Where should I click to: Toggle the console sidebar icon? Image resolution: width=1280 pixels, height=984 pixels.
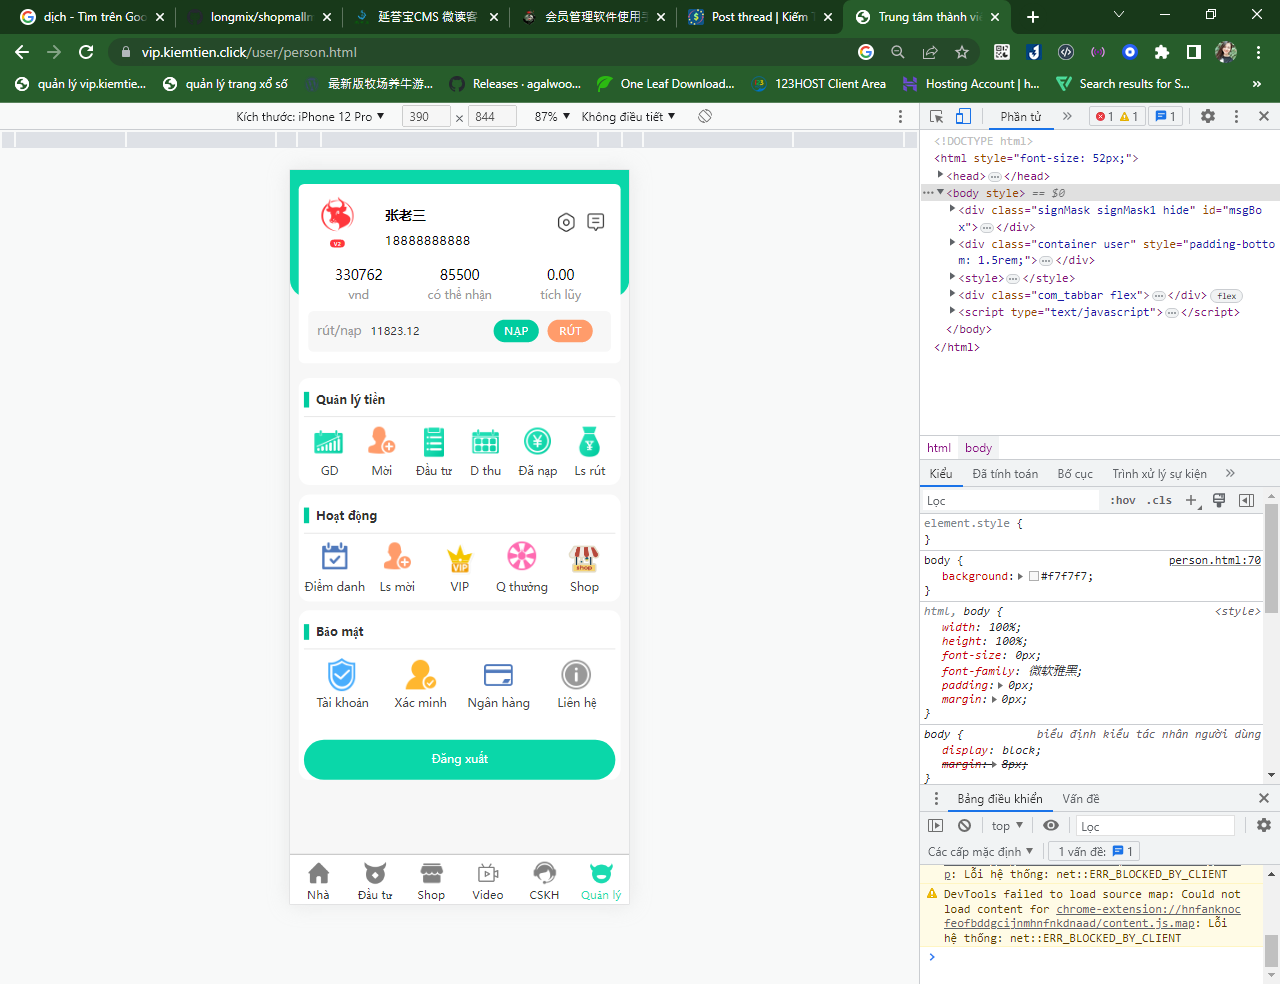[x=936, y=825]
